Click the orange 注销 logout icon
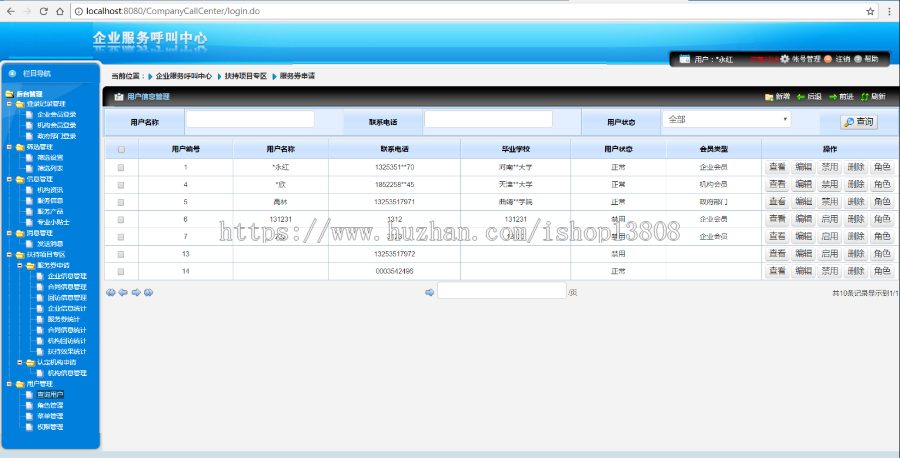 click(828, 59)
